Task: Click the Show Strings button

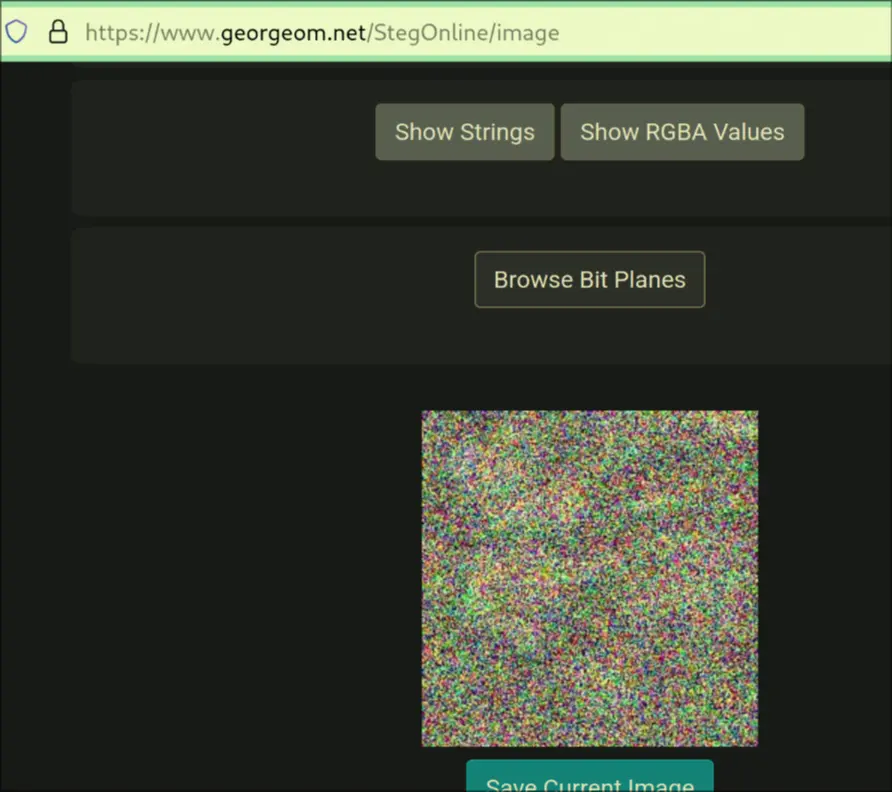Action: click(464, 132)
